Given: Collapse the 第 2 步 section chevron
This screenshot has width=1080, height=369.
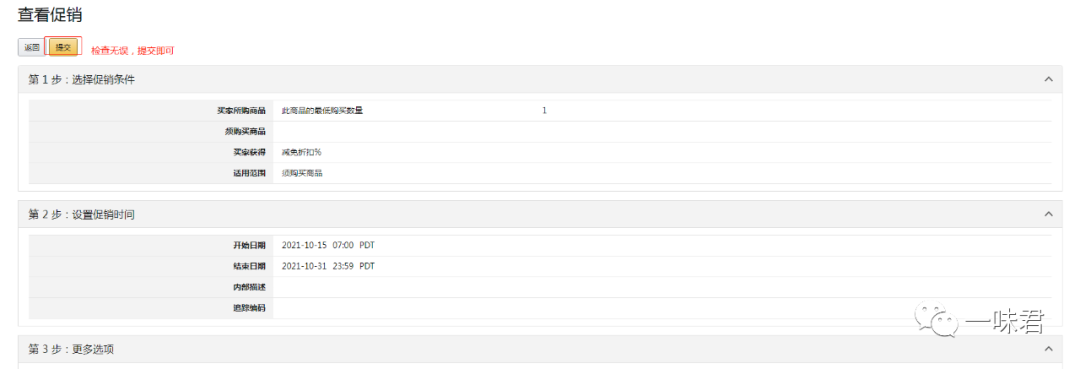Looking at the screenshot, I should [x=1048, y=214].
